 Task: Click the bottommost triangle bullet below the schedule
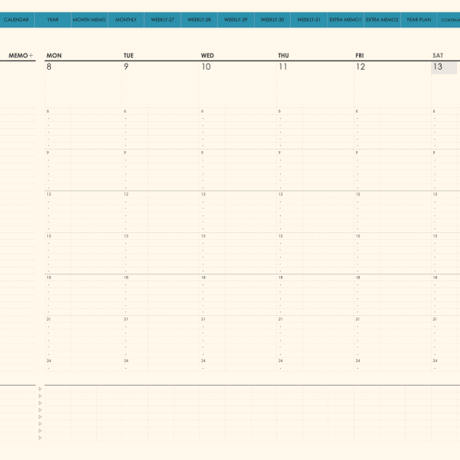coord(40,438)
